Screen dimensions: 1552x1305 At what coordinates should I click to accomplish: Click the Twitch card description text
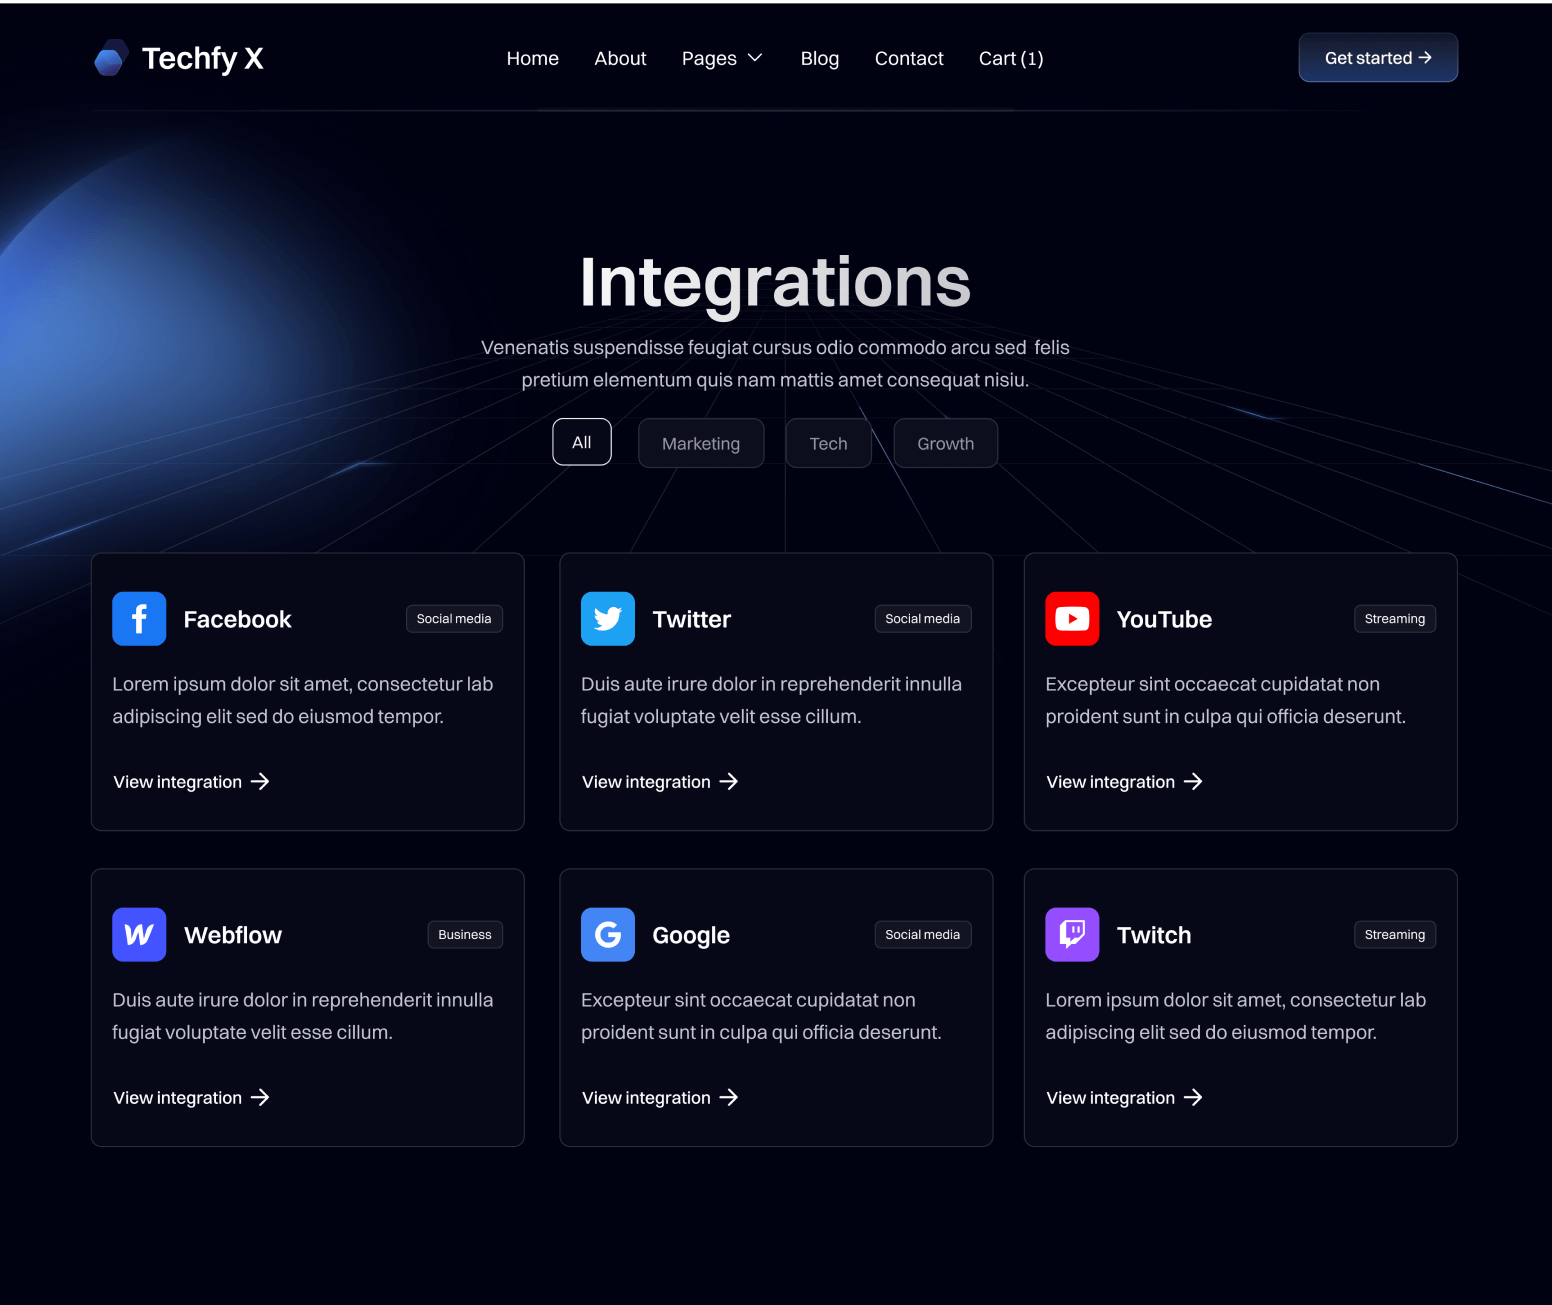1235,1016
